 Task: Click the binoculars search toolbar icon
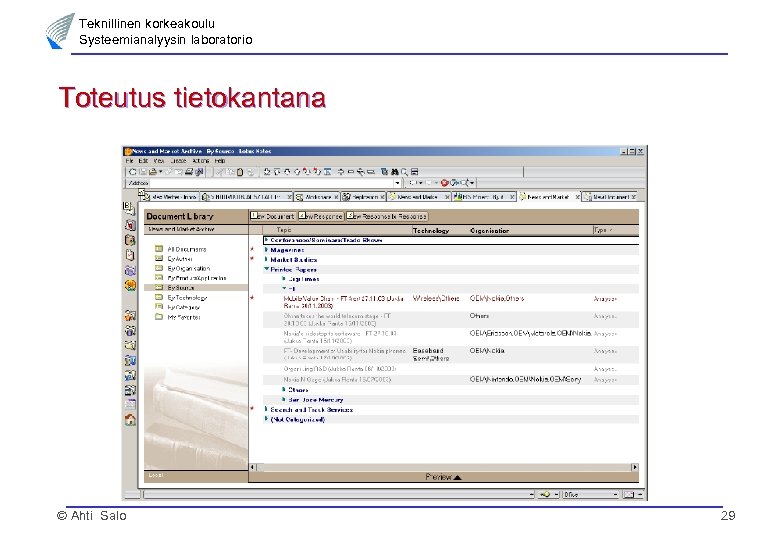(395, 172)
